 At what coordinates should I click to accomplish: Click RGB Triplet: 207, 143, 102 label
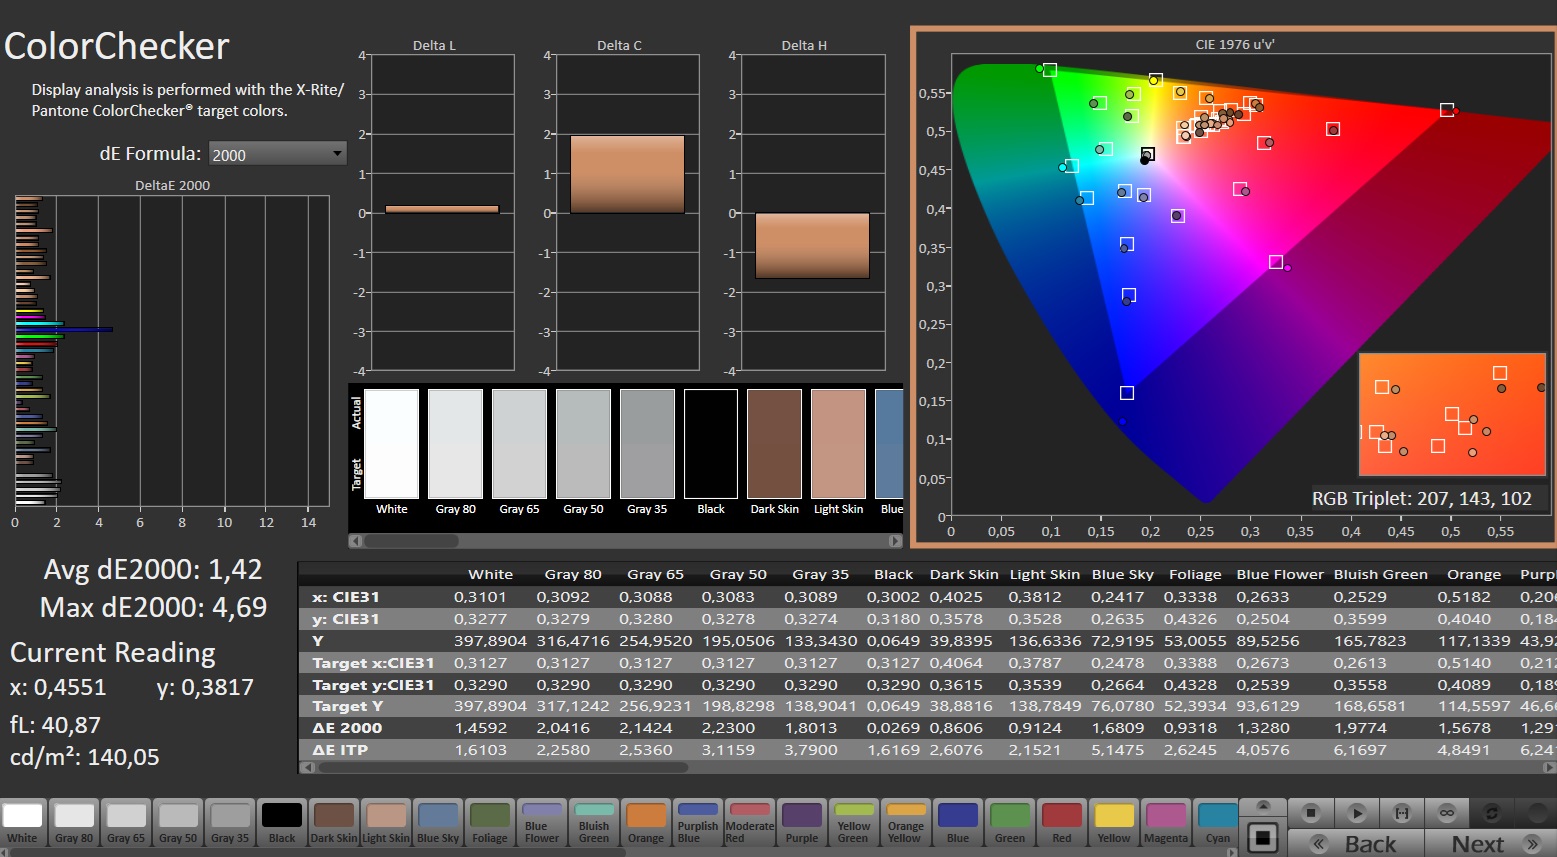tap(1421, 498)
